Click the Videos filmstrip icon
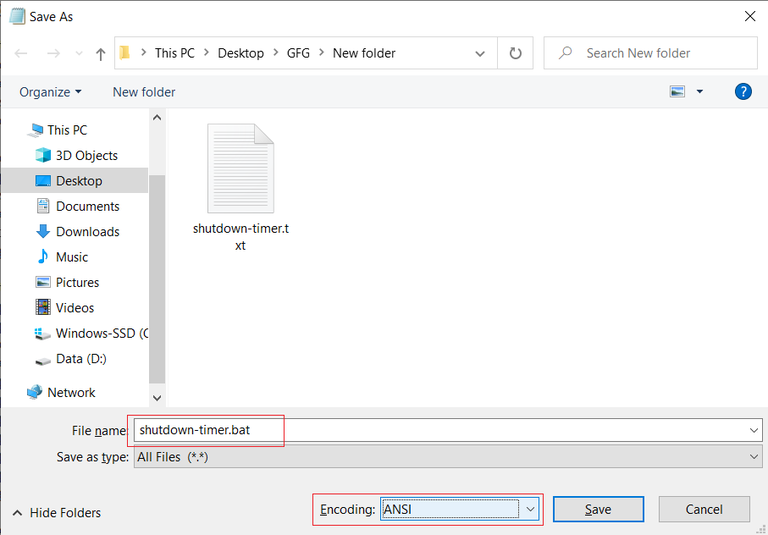768x535 pixels. (43, 307)
